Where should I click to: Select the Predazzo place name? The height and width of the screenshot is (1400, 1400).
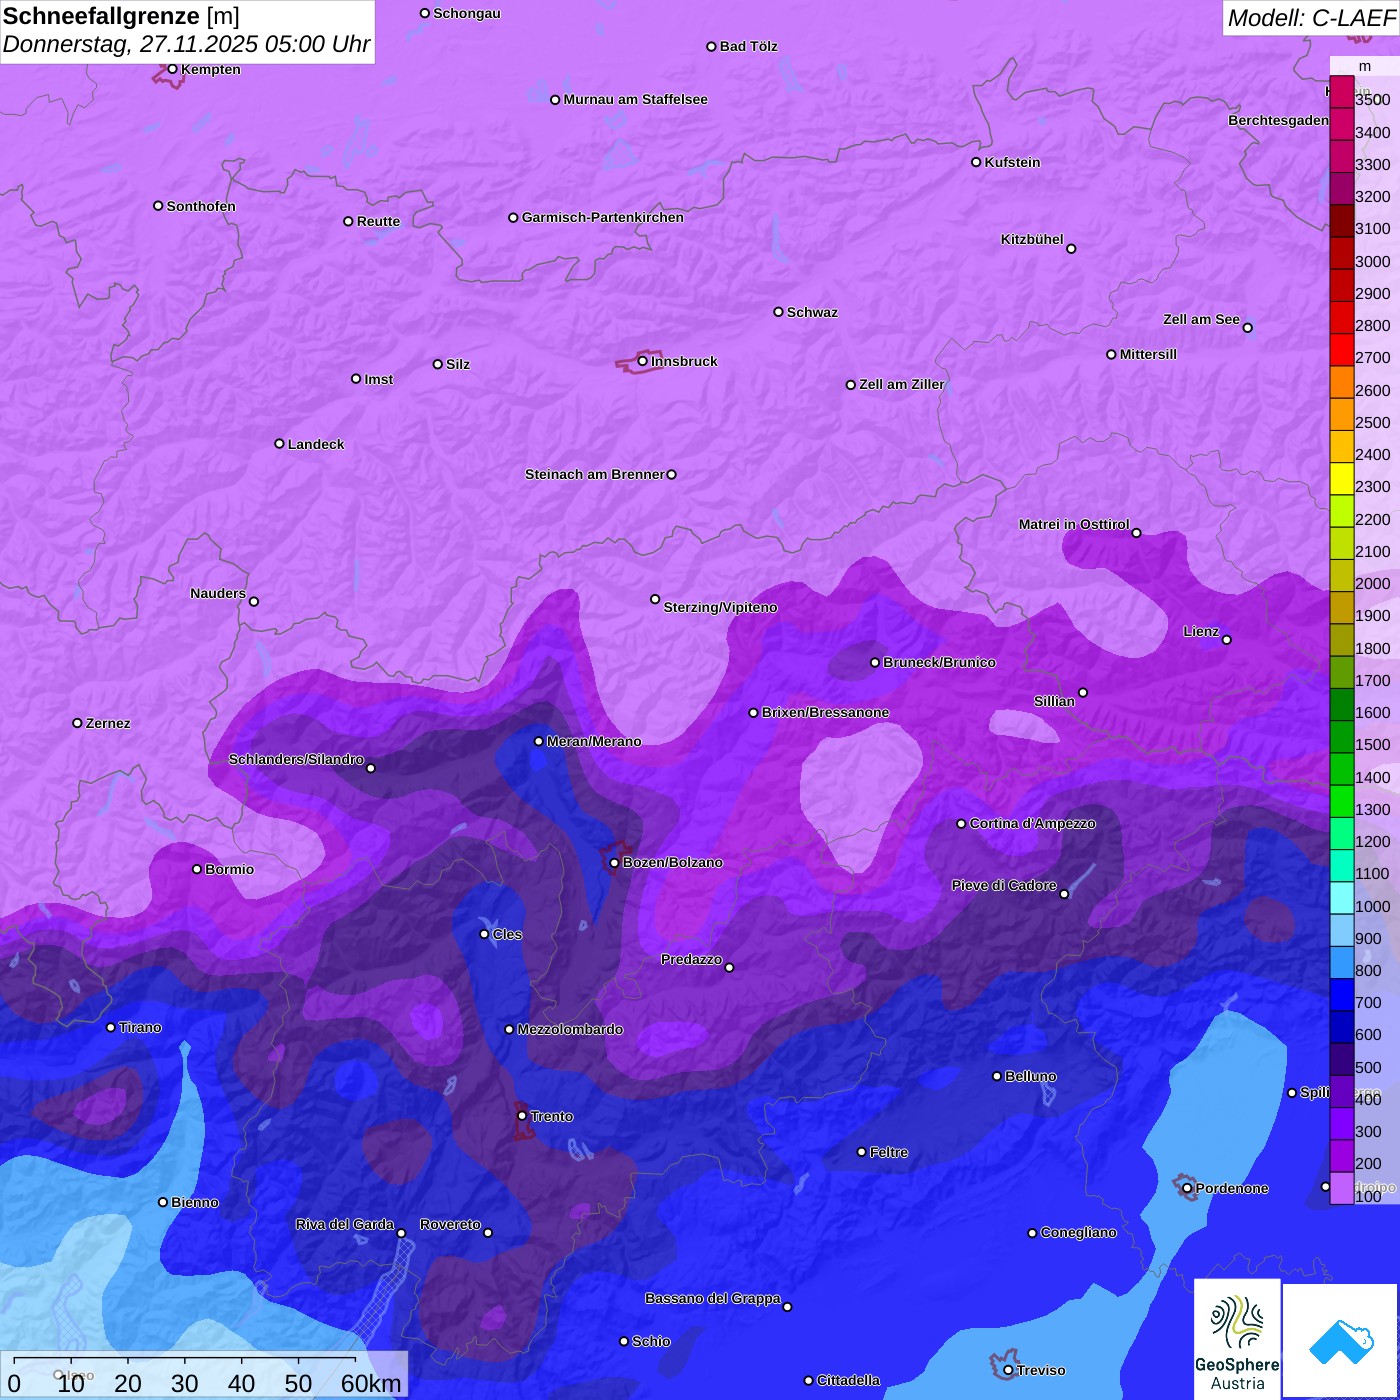pyautogui.click(x=691, y=959)
